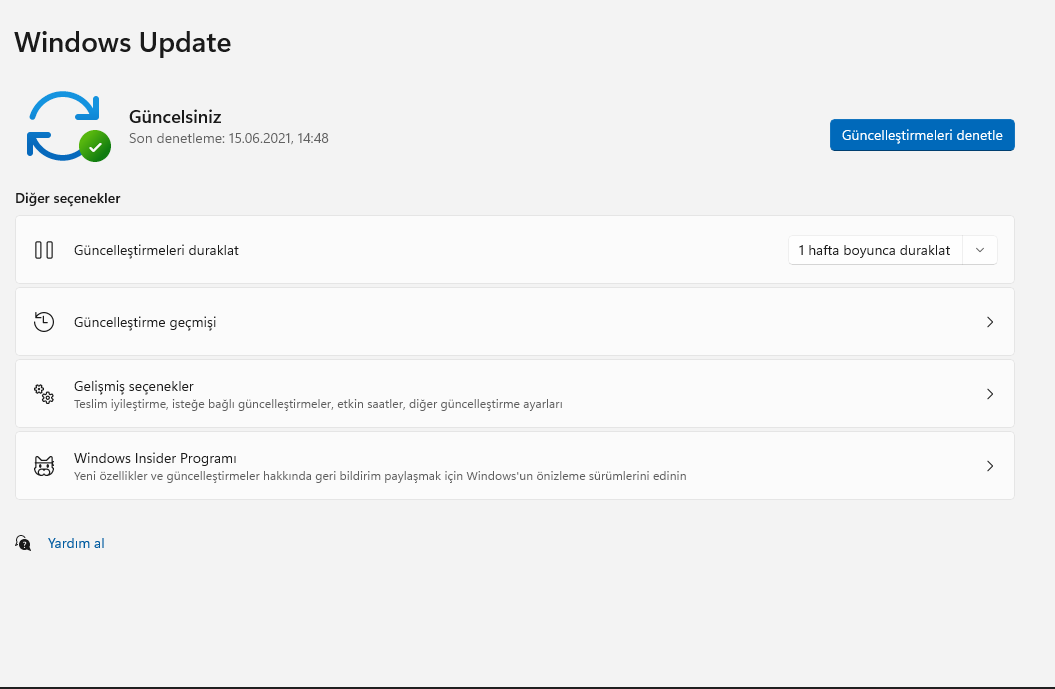
Task: Click the Windows Update page heading
Action: pyautogui.click(x=122, y=42)
